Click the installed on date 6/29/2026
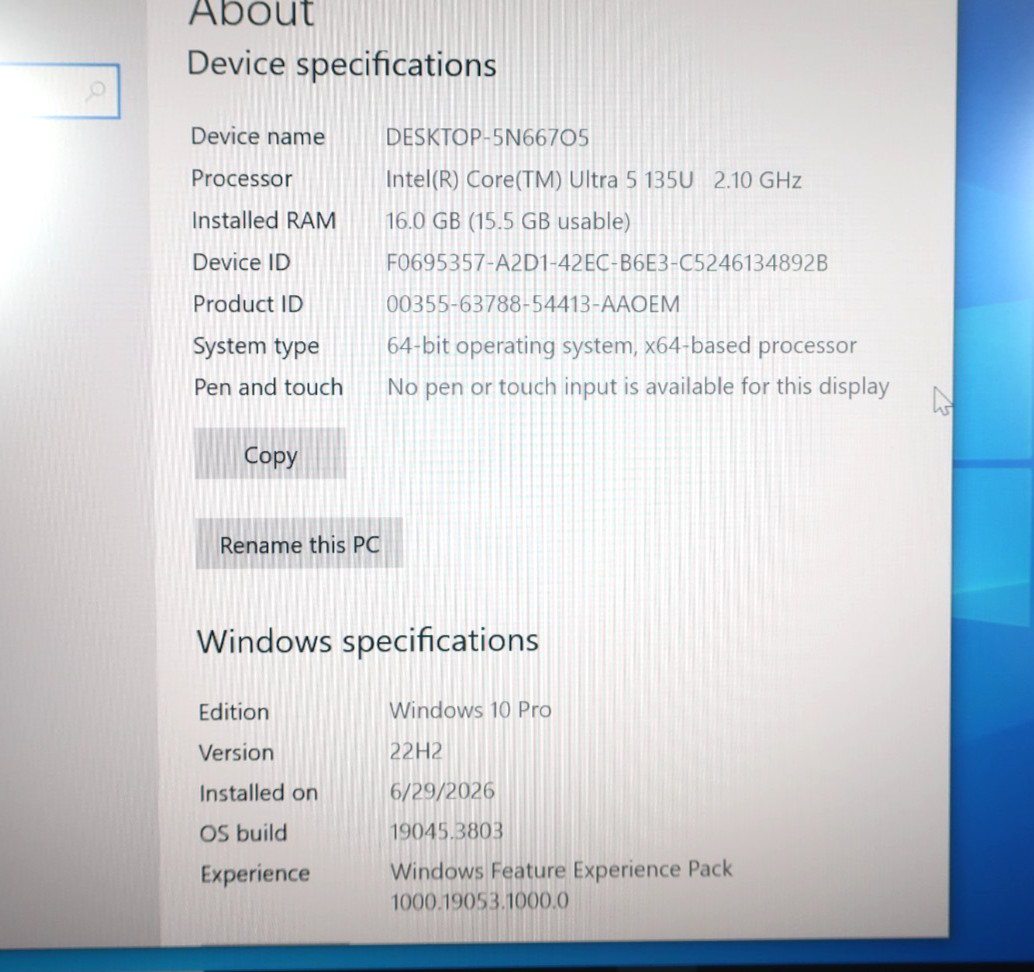1034x972 pixels. coord(442,791)
